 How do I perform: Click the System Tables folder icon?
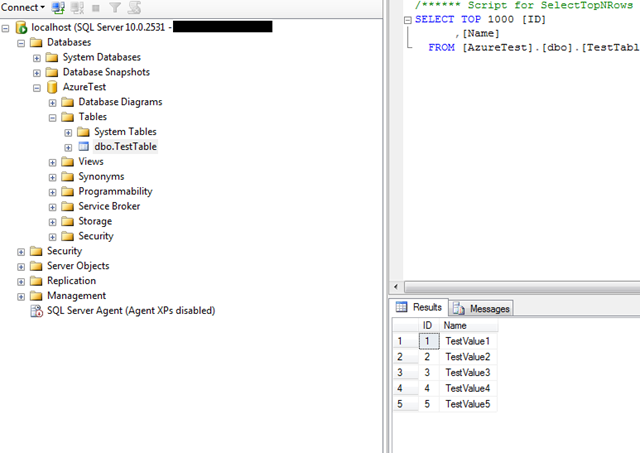click(83, 132)
